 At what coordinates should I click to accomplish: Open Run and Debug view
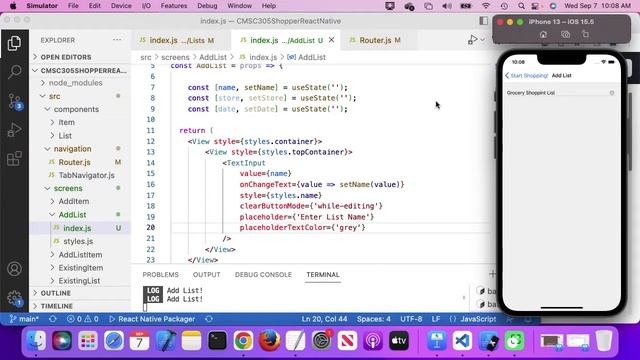click(14, 130)
